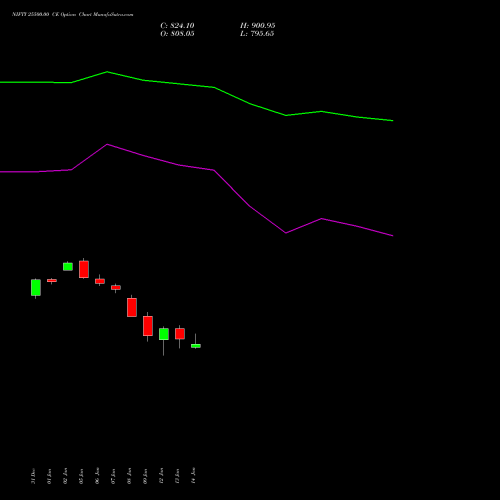500x500 pixels.
Task: Select the 02 Jan date label
Action: click(x=65, y=476)
